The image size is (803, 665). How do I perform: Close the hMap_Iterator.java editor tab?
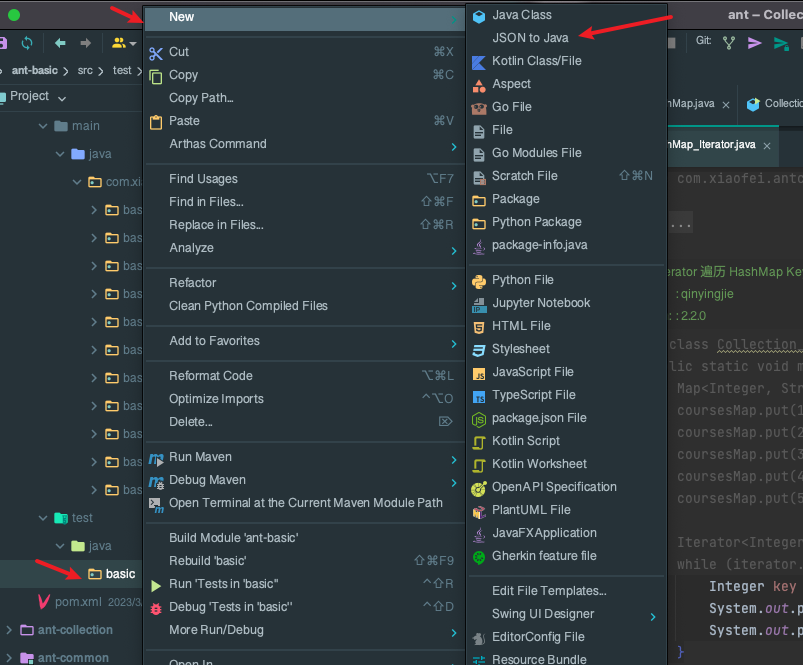tap(768, 145)
